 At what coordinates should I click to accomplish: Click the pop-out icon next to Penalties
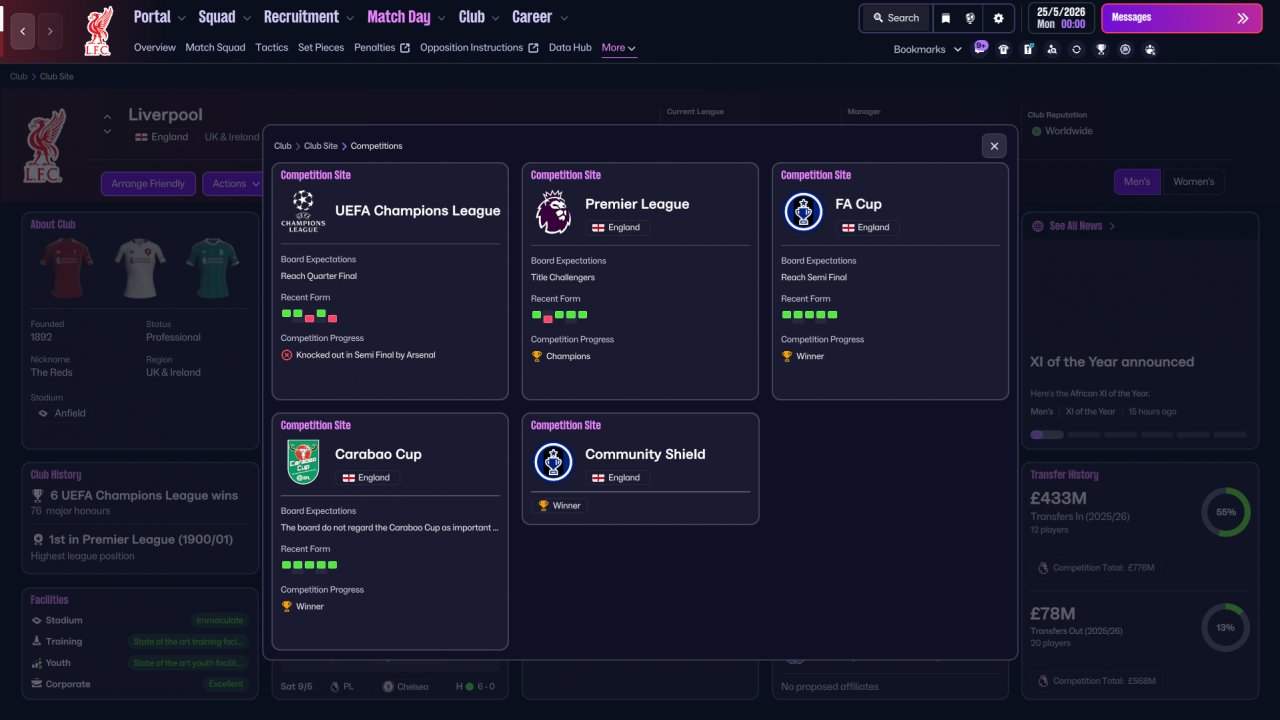pos(405,48)
